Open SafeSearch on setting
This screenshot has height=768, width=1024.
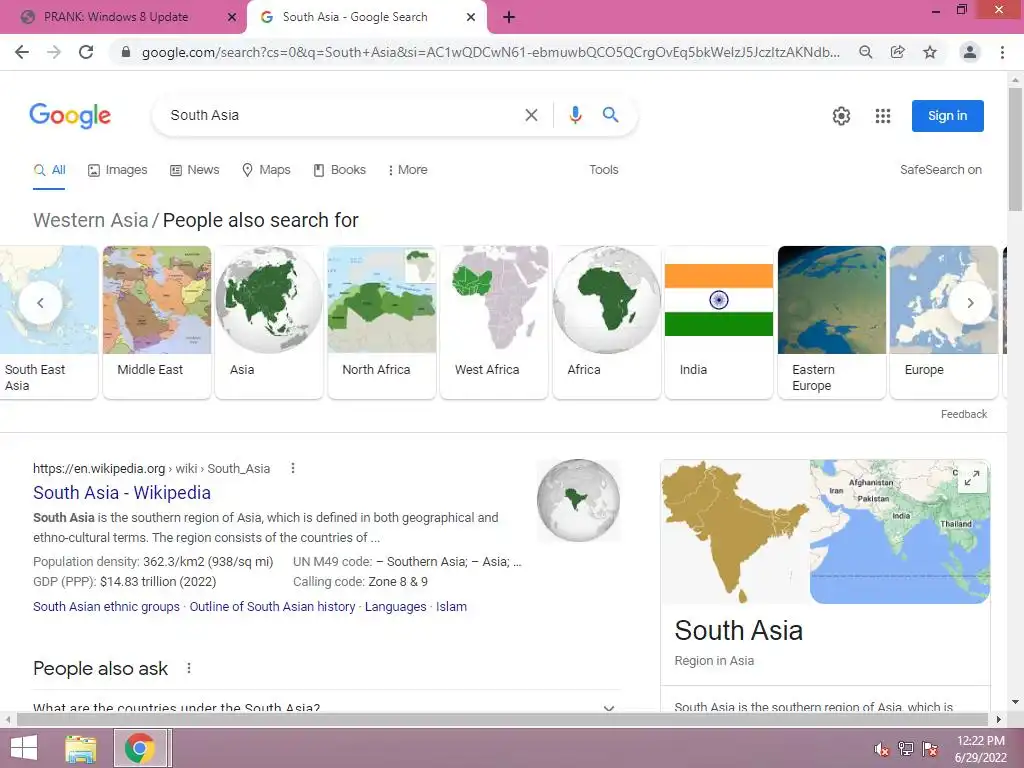click(940, 170)
